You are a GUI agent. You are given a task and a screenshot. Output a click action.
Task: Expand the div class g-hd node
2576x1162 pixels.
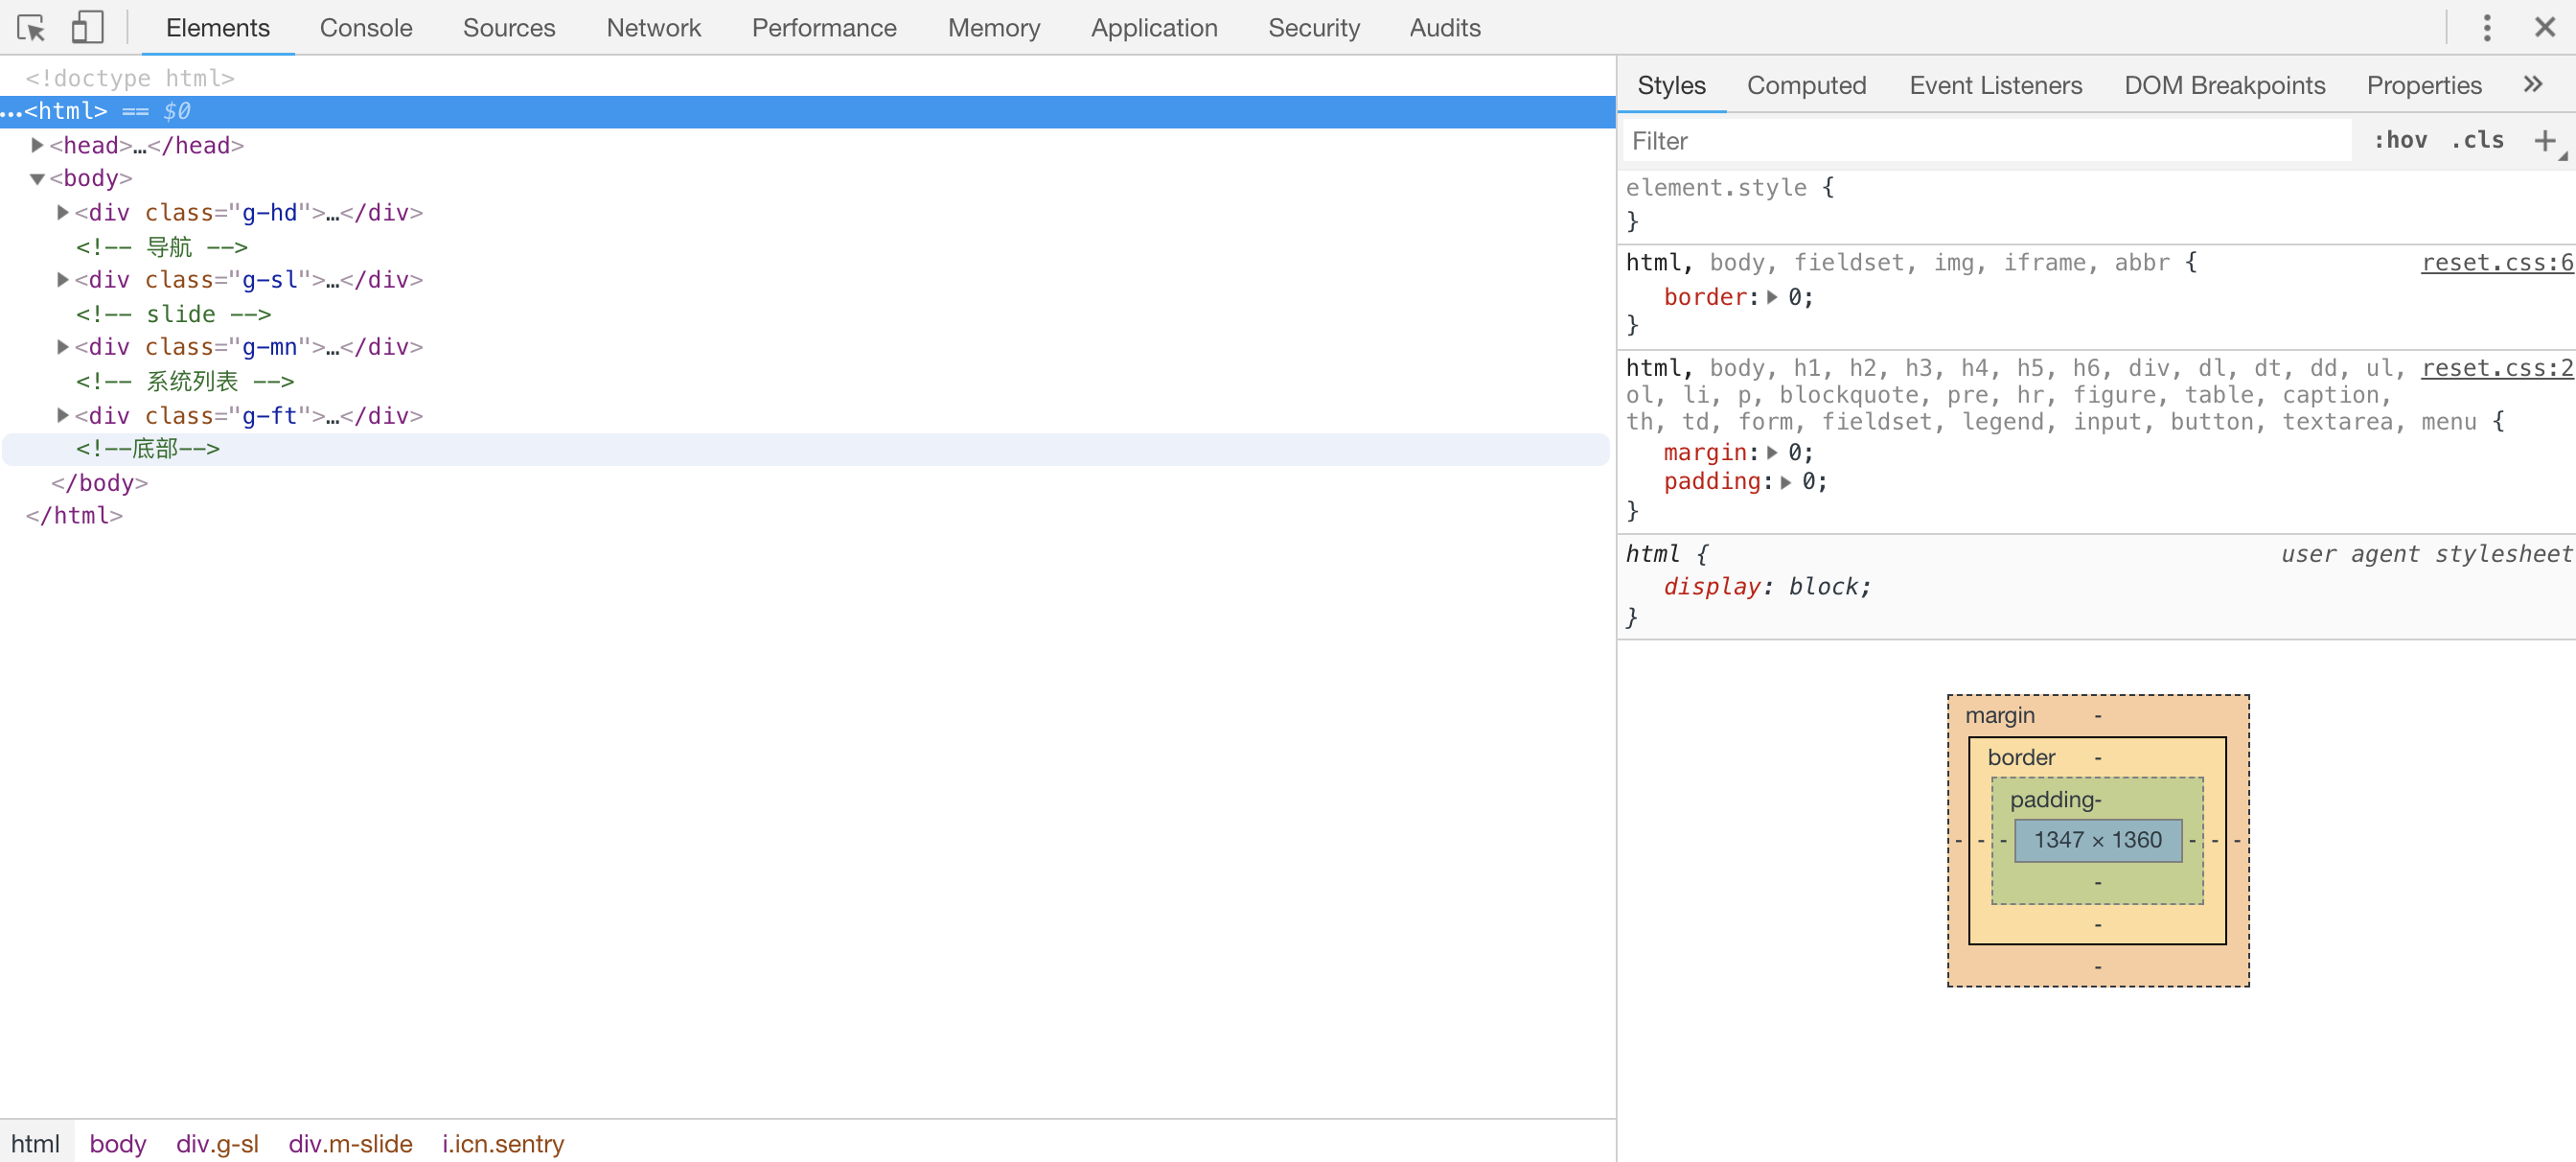(62, 212)
